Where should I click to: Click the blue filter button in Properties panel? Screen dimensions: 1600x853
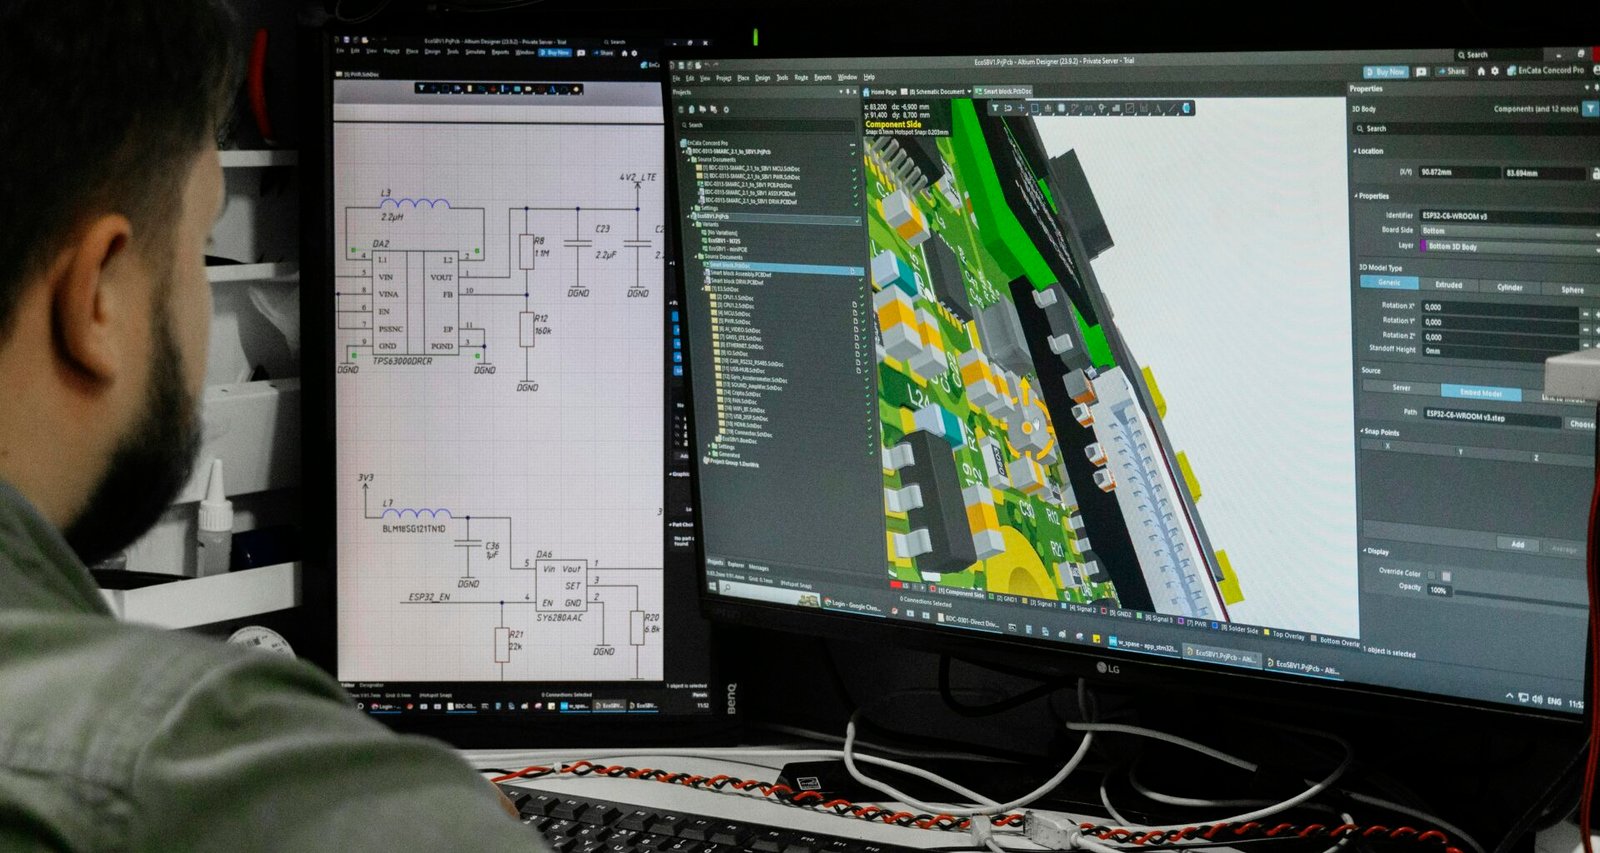1589,108
